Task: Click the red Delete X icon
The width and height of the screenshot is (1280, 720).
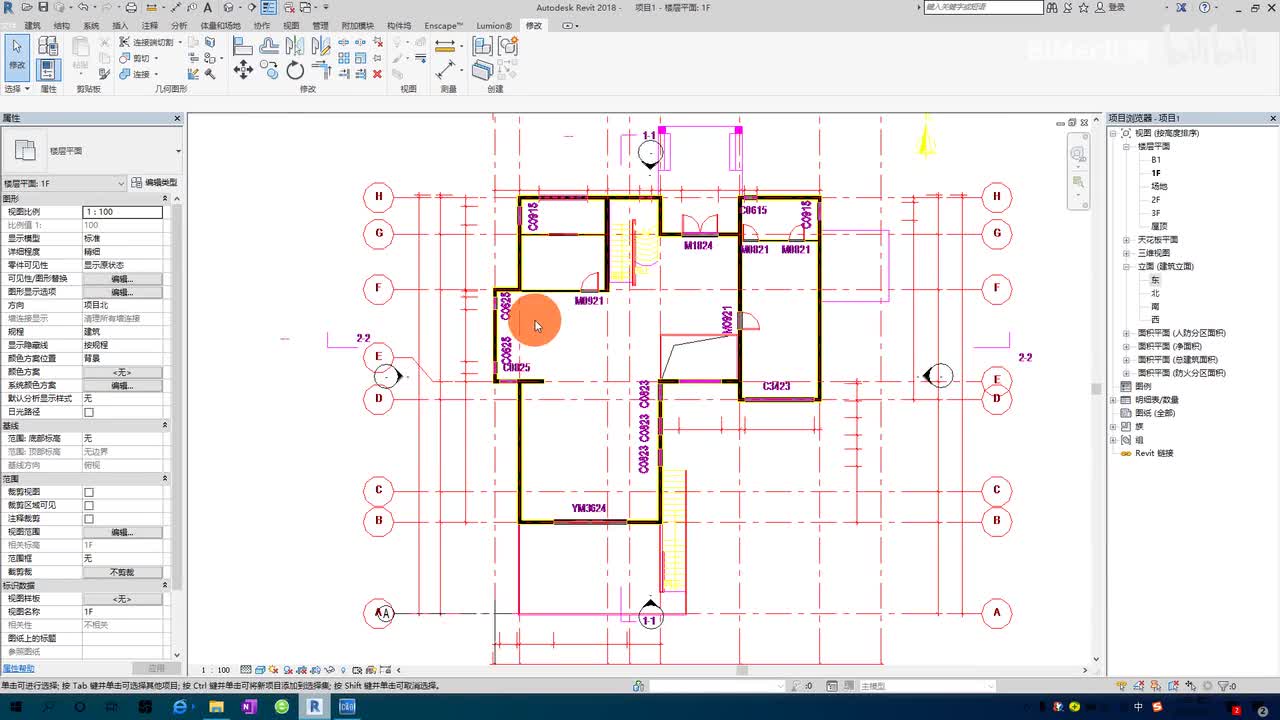Action: coord(377,74)
